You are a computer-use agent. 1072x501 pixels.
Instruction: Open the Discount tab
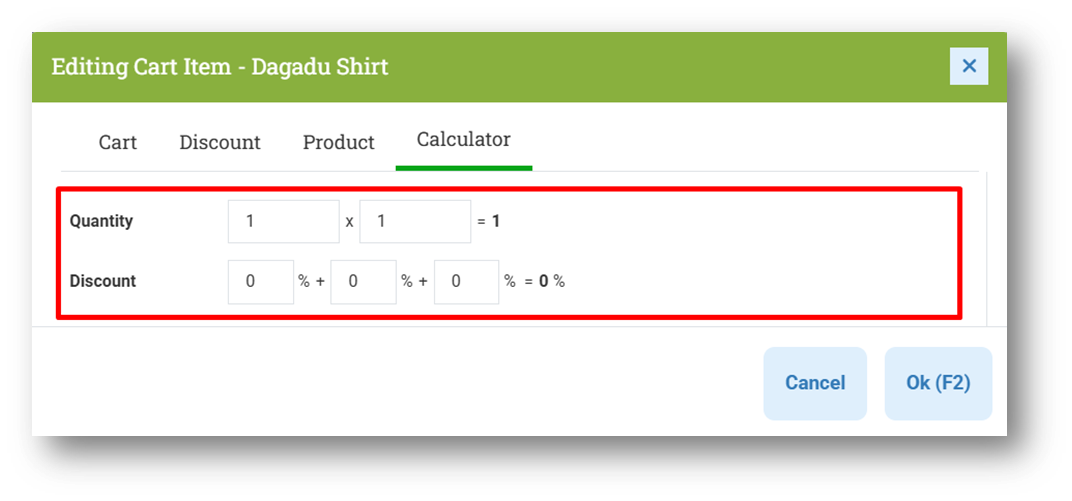[220, 142]
